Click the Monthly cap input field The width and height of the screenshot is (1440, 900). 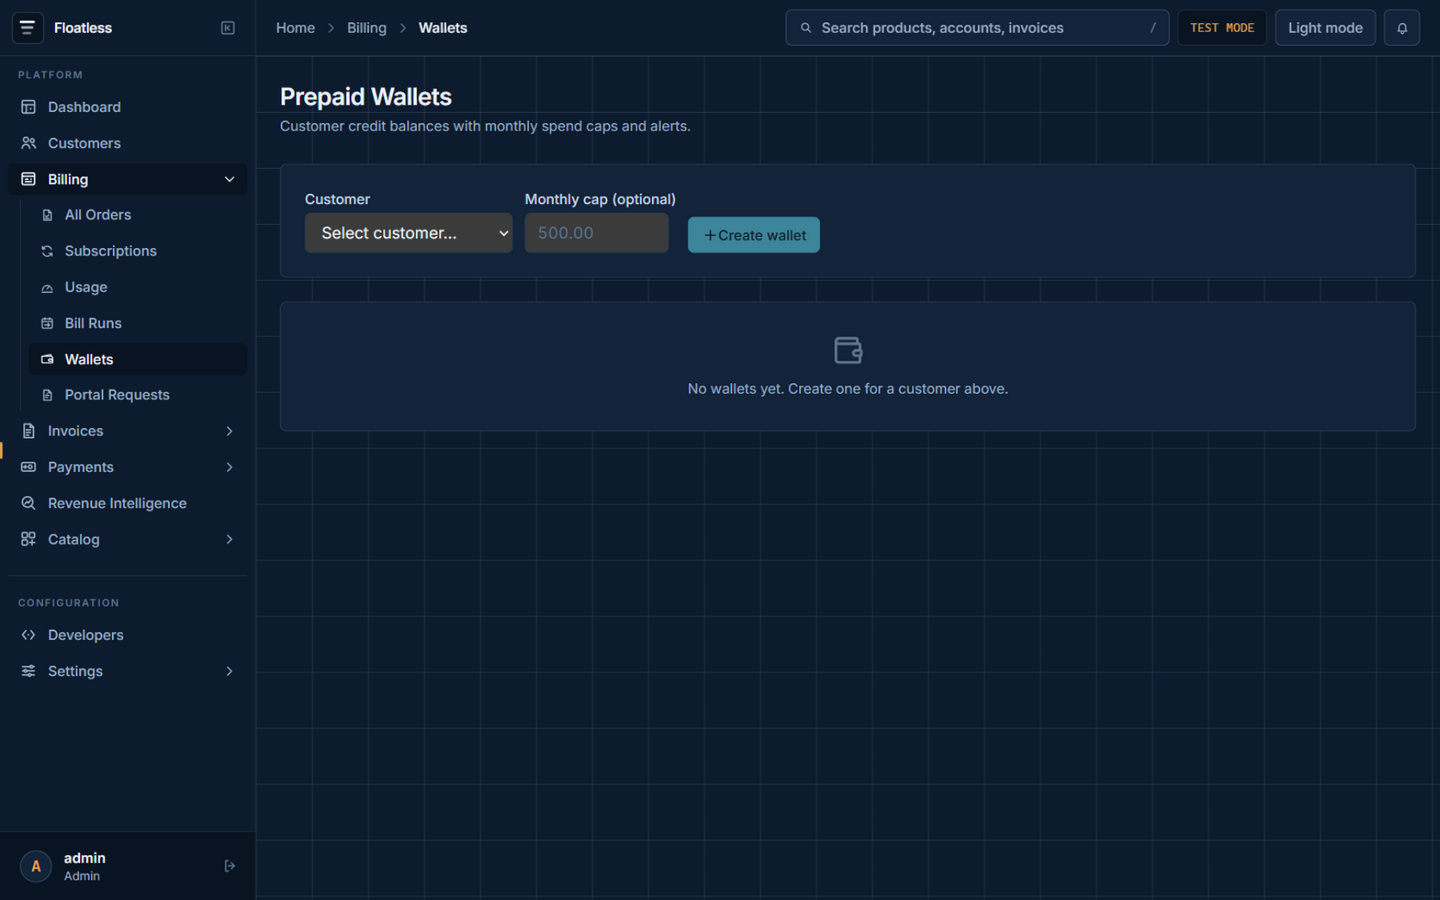pos(597,233)
